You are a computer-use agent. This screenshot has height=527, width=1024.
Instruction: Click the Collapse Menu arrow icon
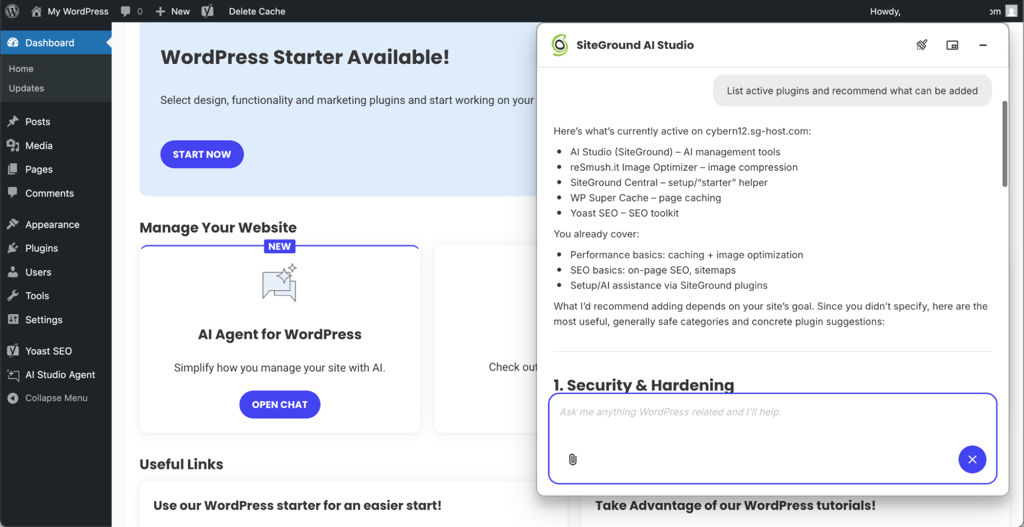[12, 398]
